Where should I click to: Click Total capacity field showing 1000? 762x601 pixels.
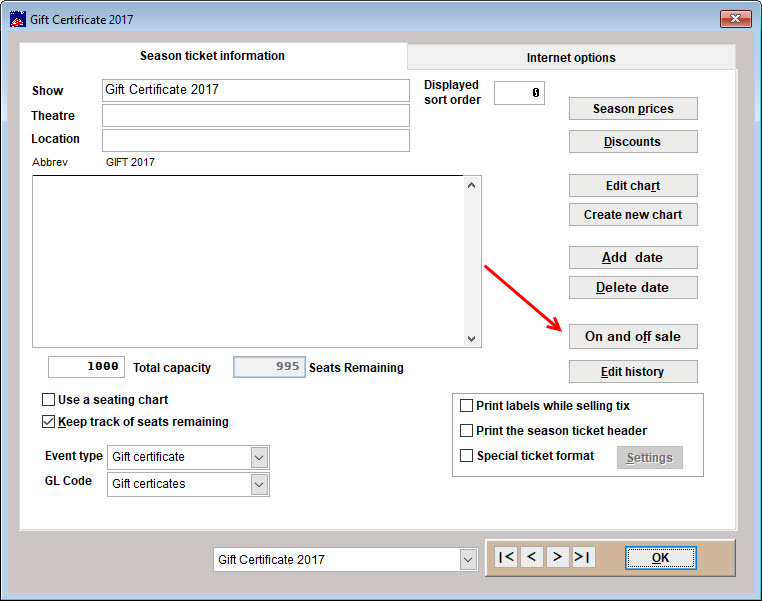click(86, 367)
